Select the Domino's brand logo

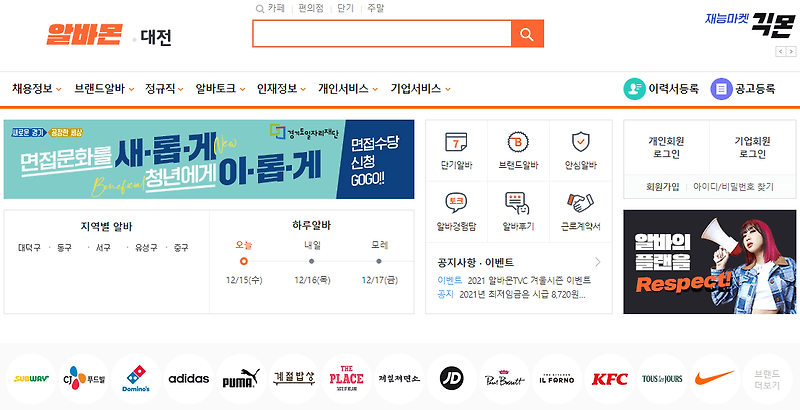click(136, 379)
